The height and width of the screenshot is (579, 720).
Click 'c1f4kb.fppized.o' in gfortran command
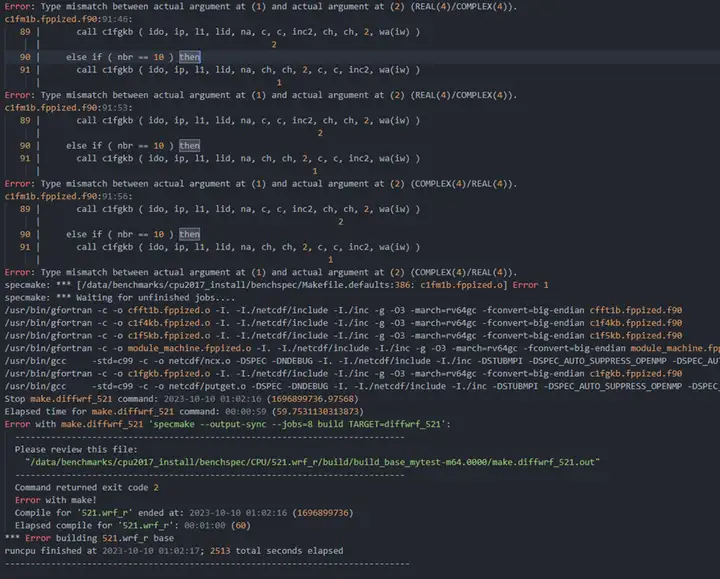(x=169, y=323)
